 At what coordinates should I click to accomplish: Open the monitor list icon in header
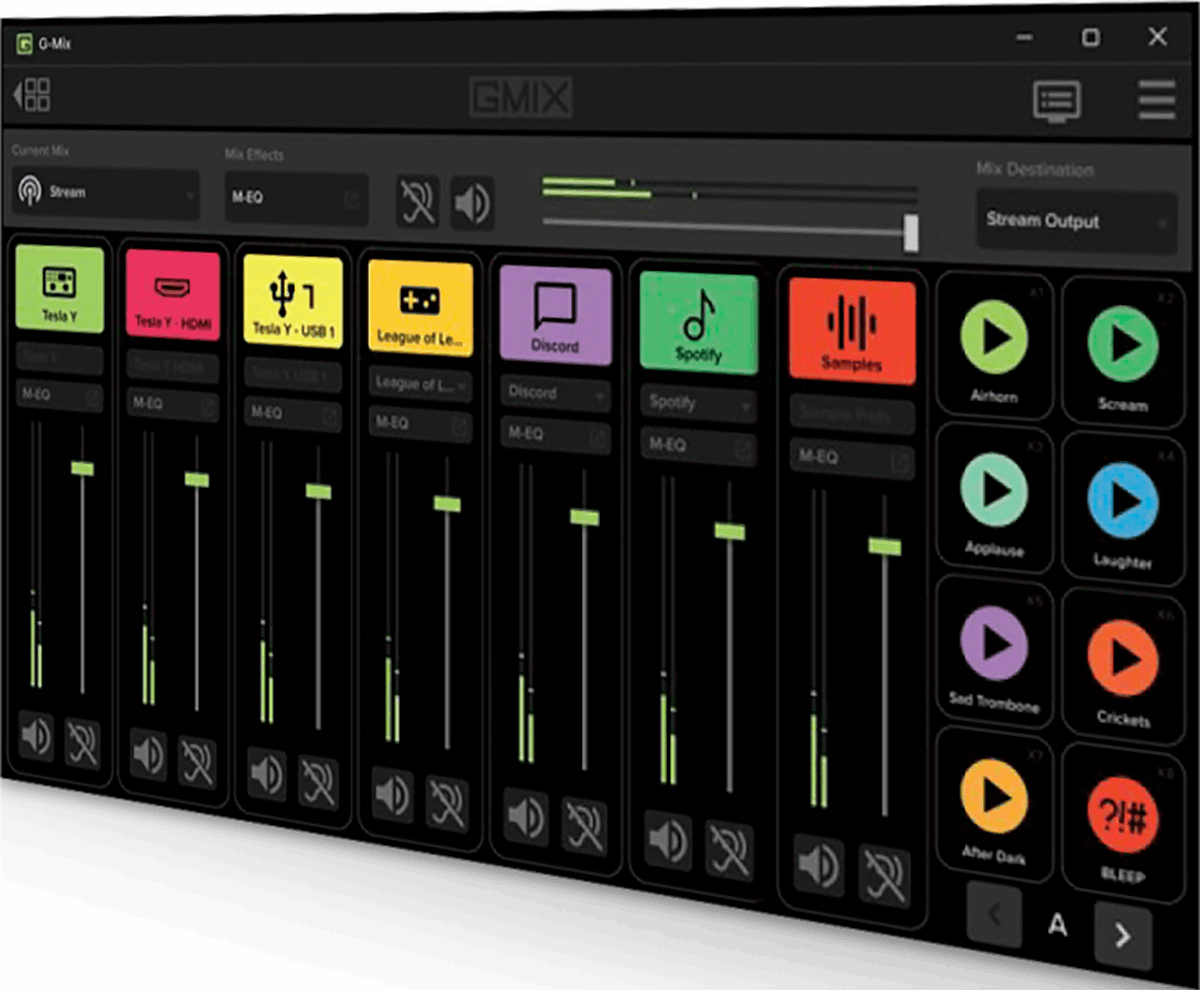pos(1056,101)
